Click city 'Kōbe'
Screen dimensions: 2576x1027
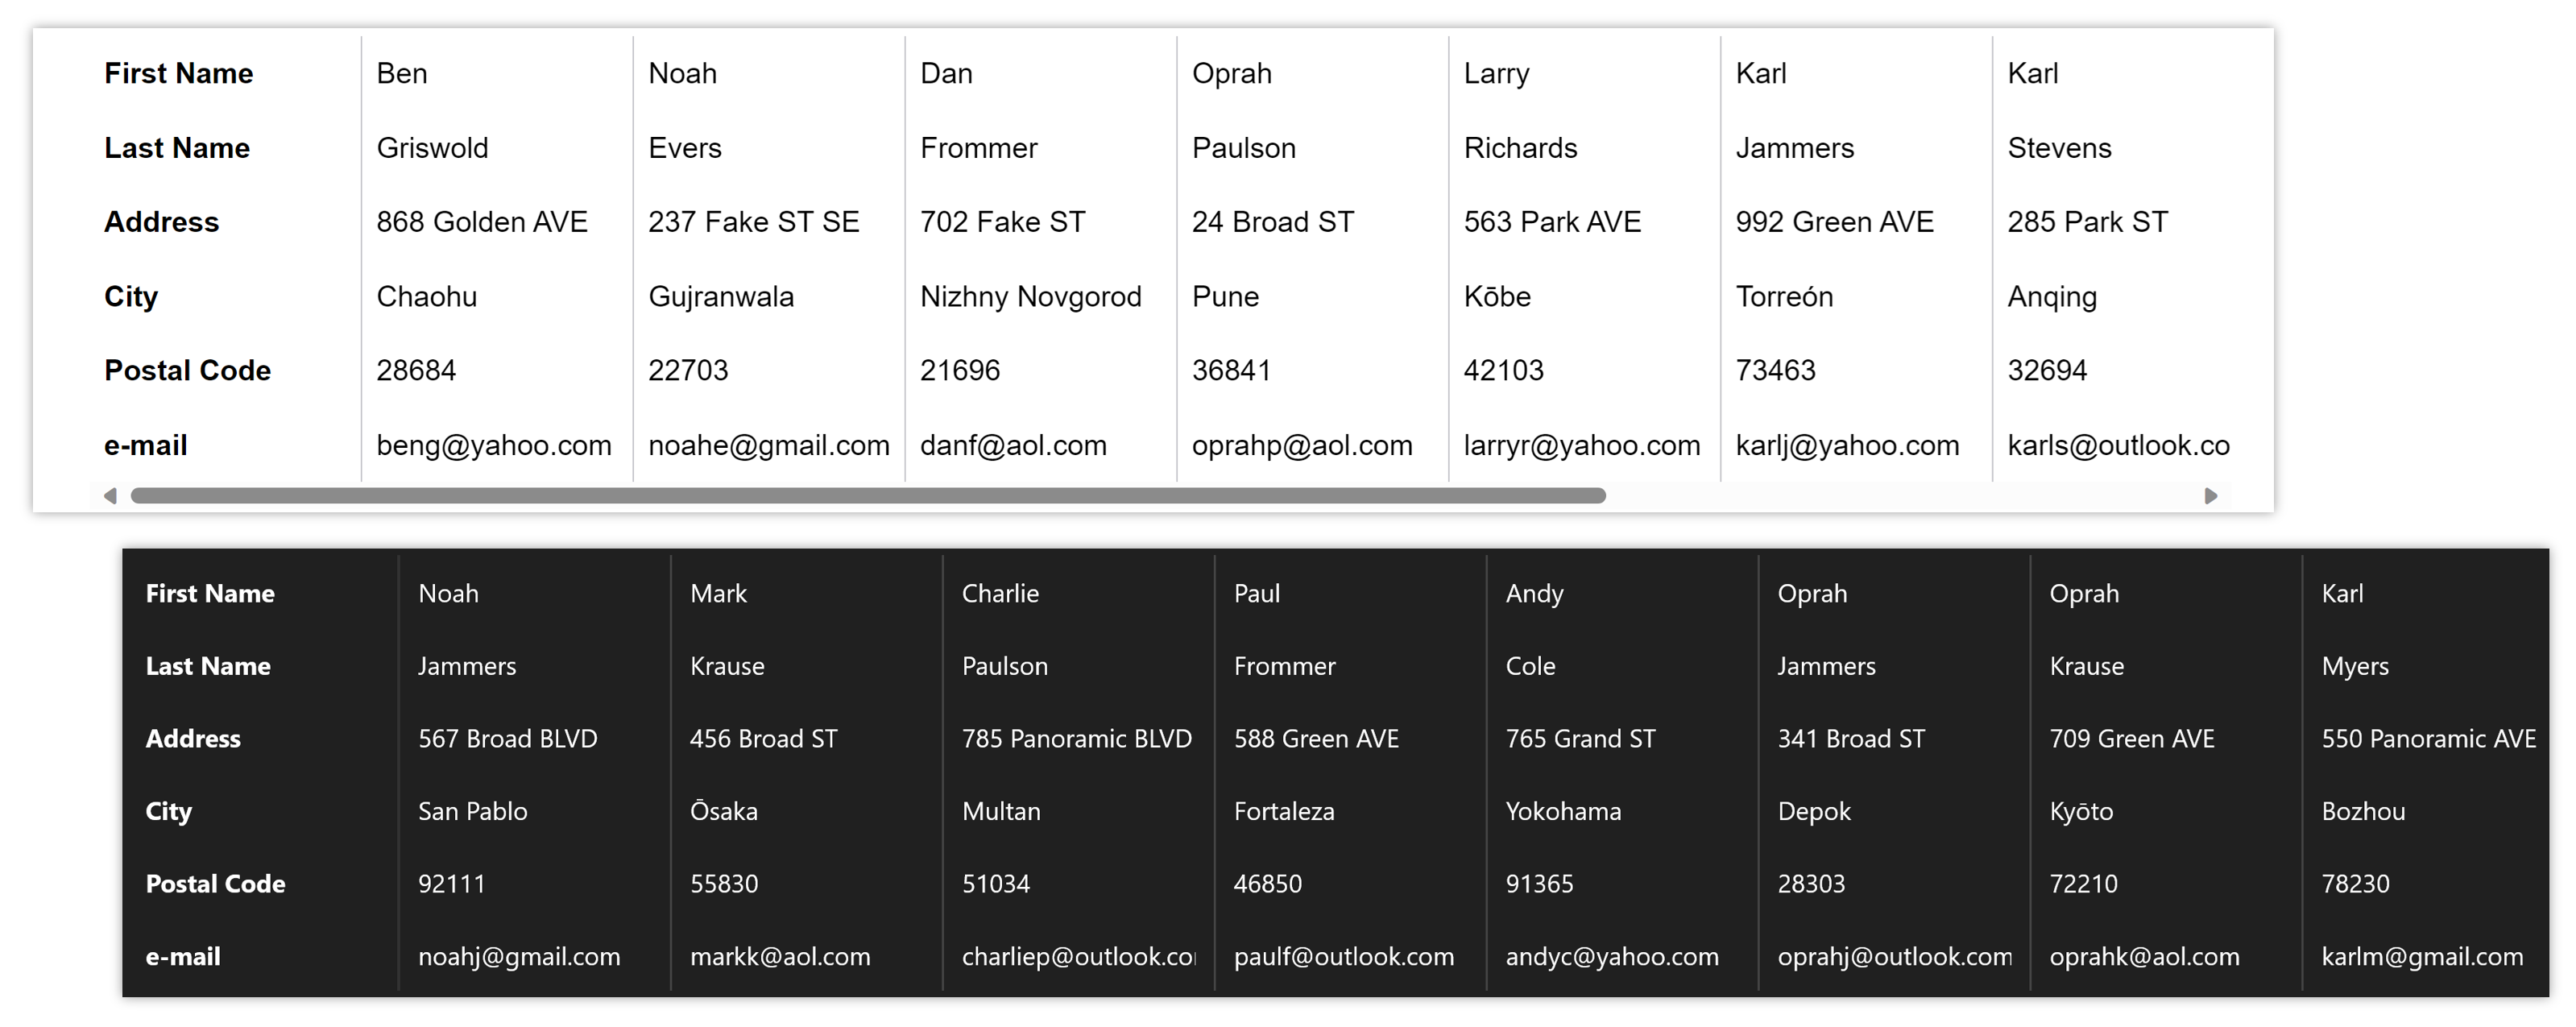[1497, 297]
